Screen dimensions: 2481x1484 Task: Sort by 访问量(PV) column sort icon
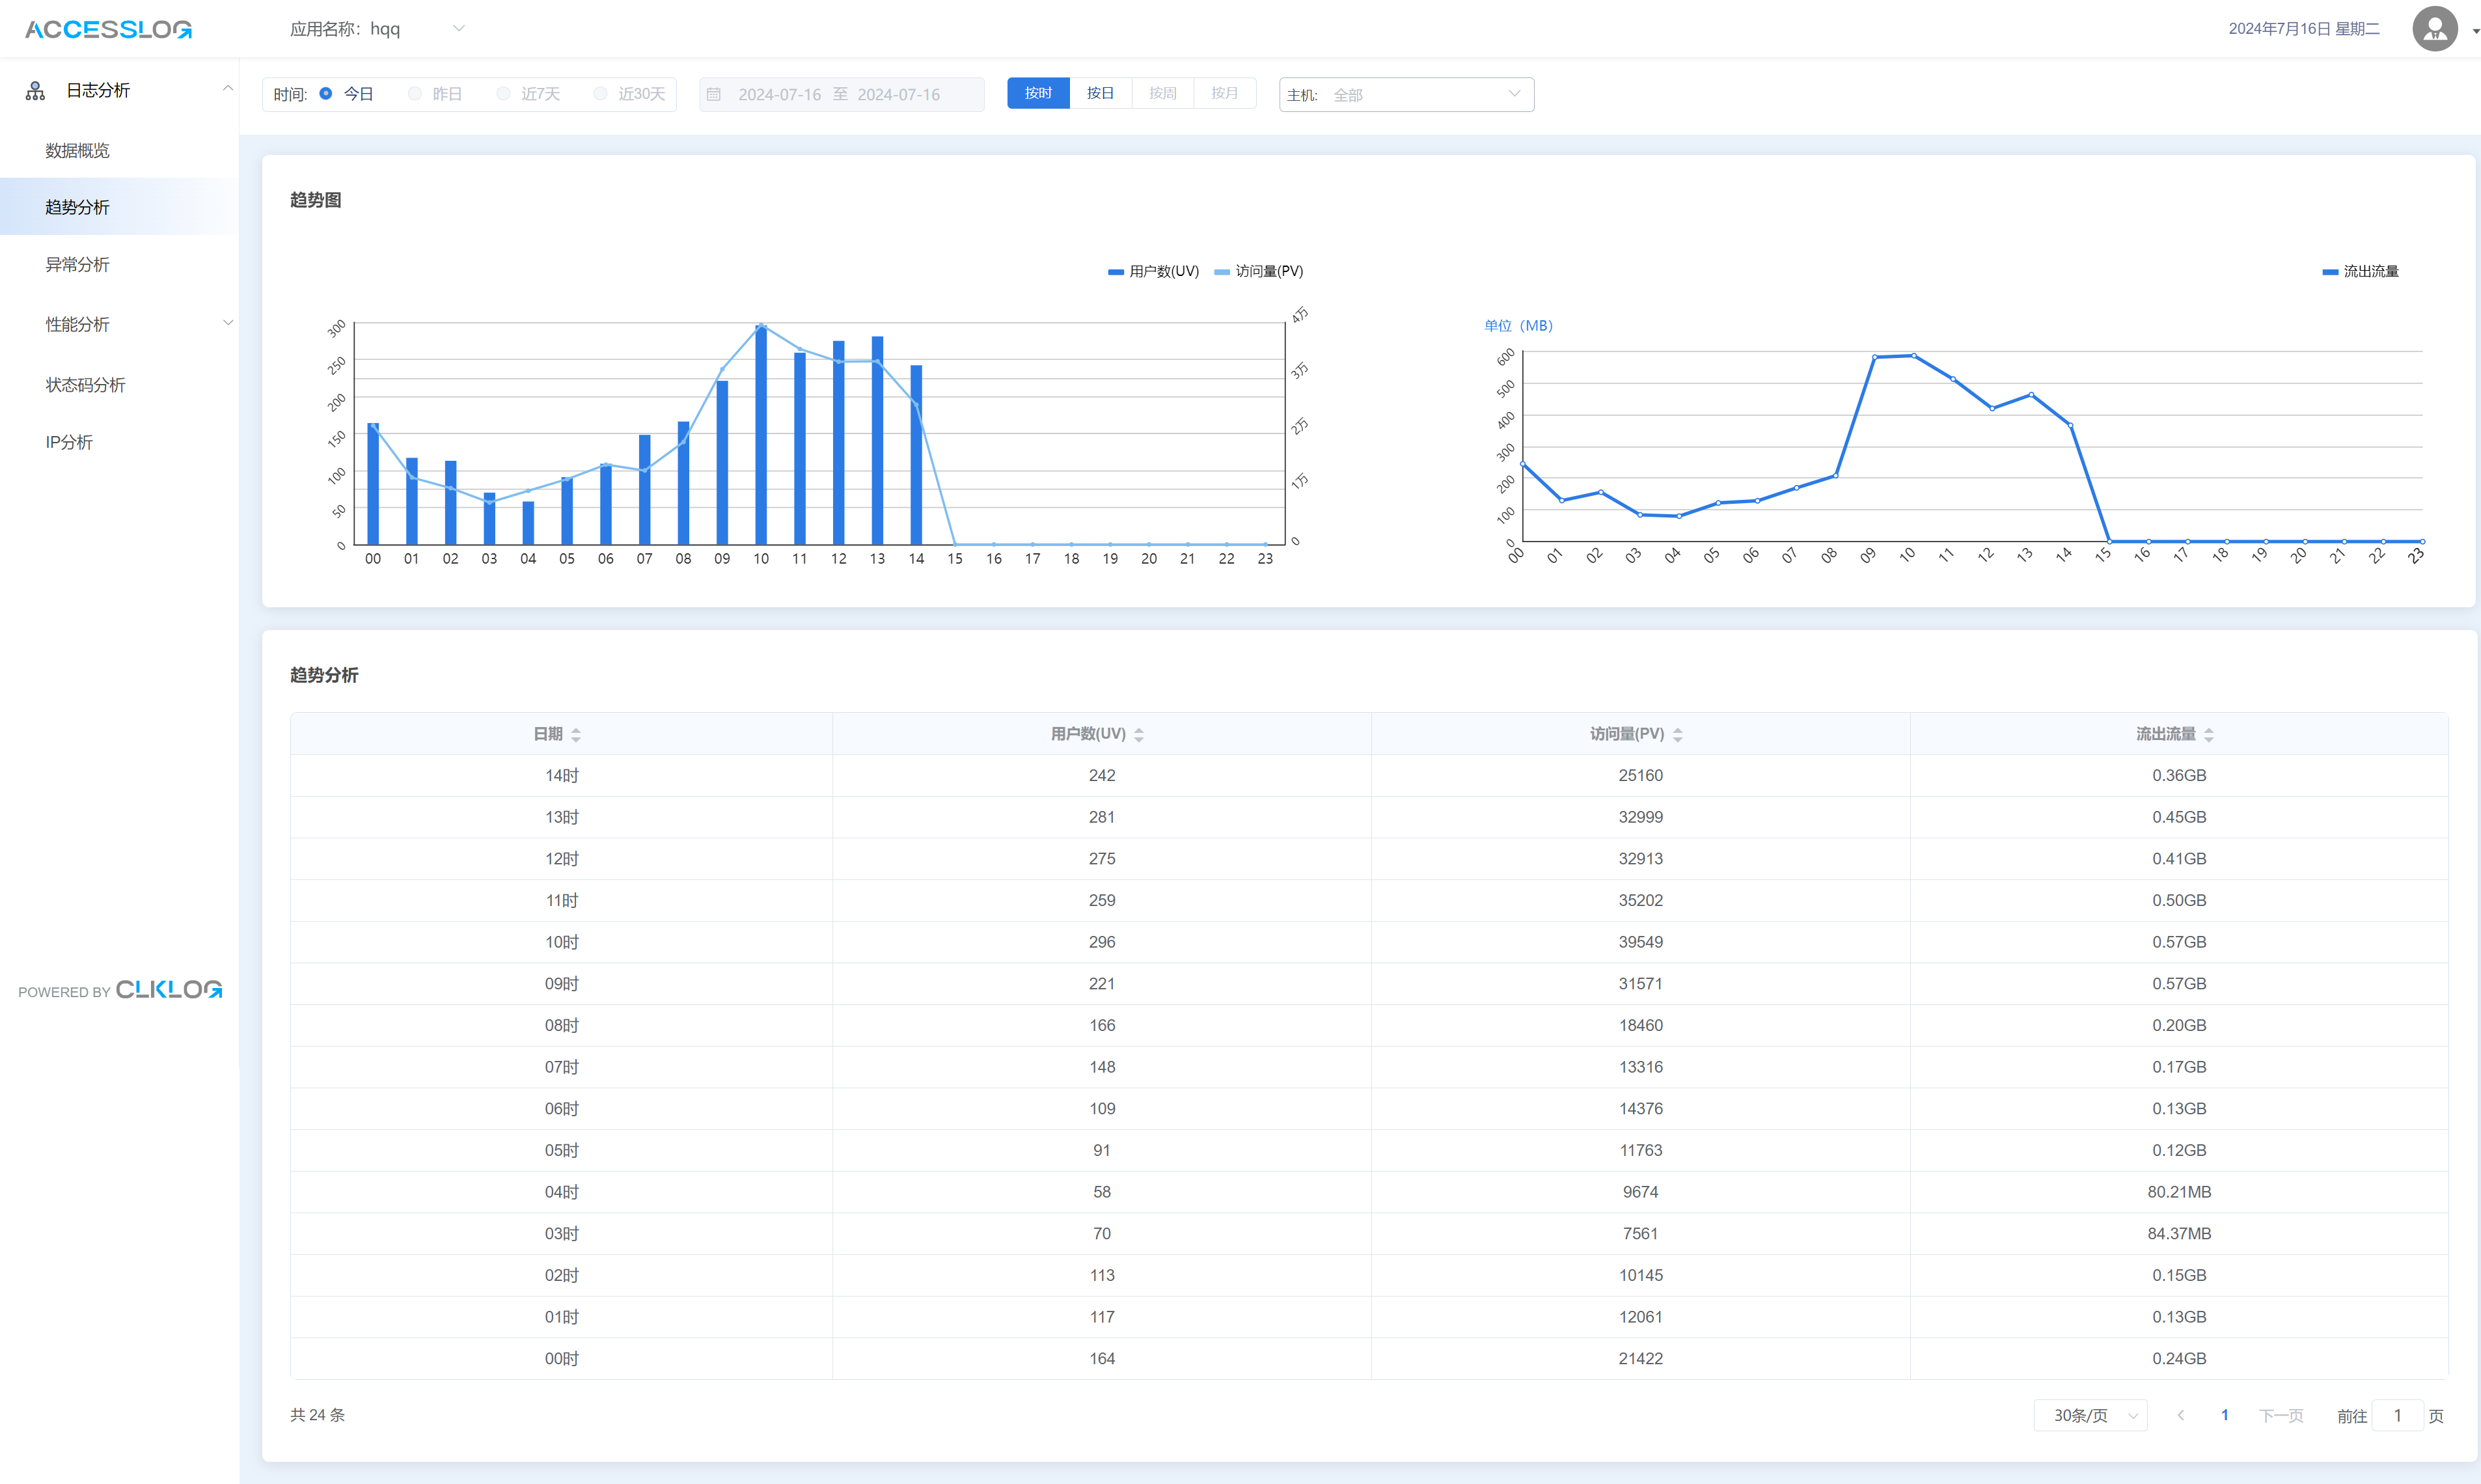coord(1678,735)
